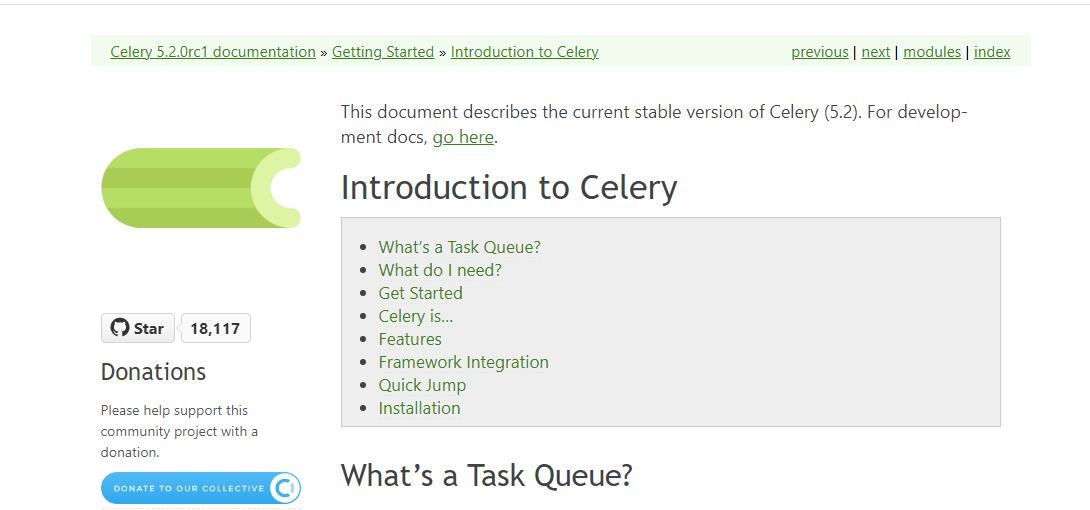Open Get Started contents entry
Image resolution: width=1090 pixels, height=510 pixels.
(x=420, y=293)
